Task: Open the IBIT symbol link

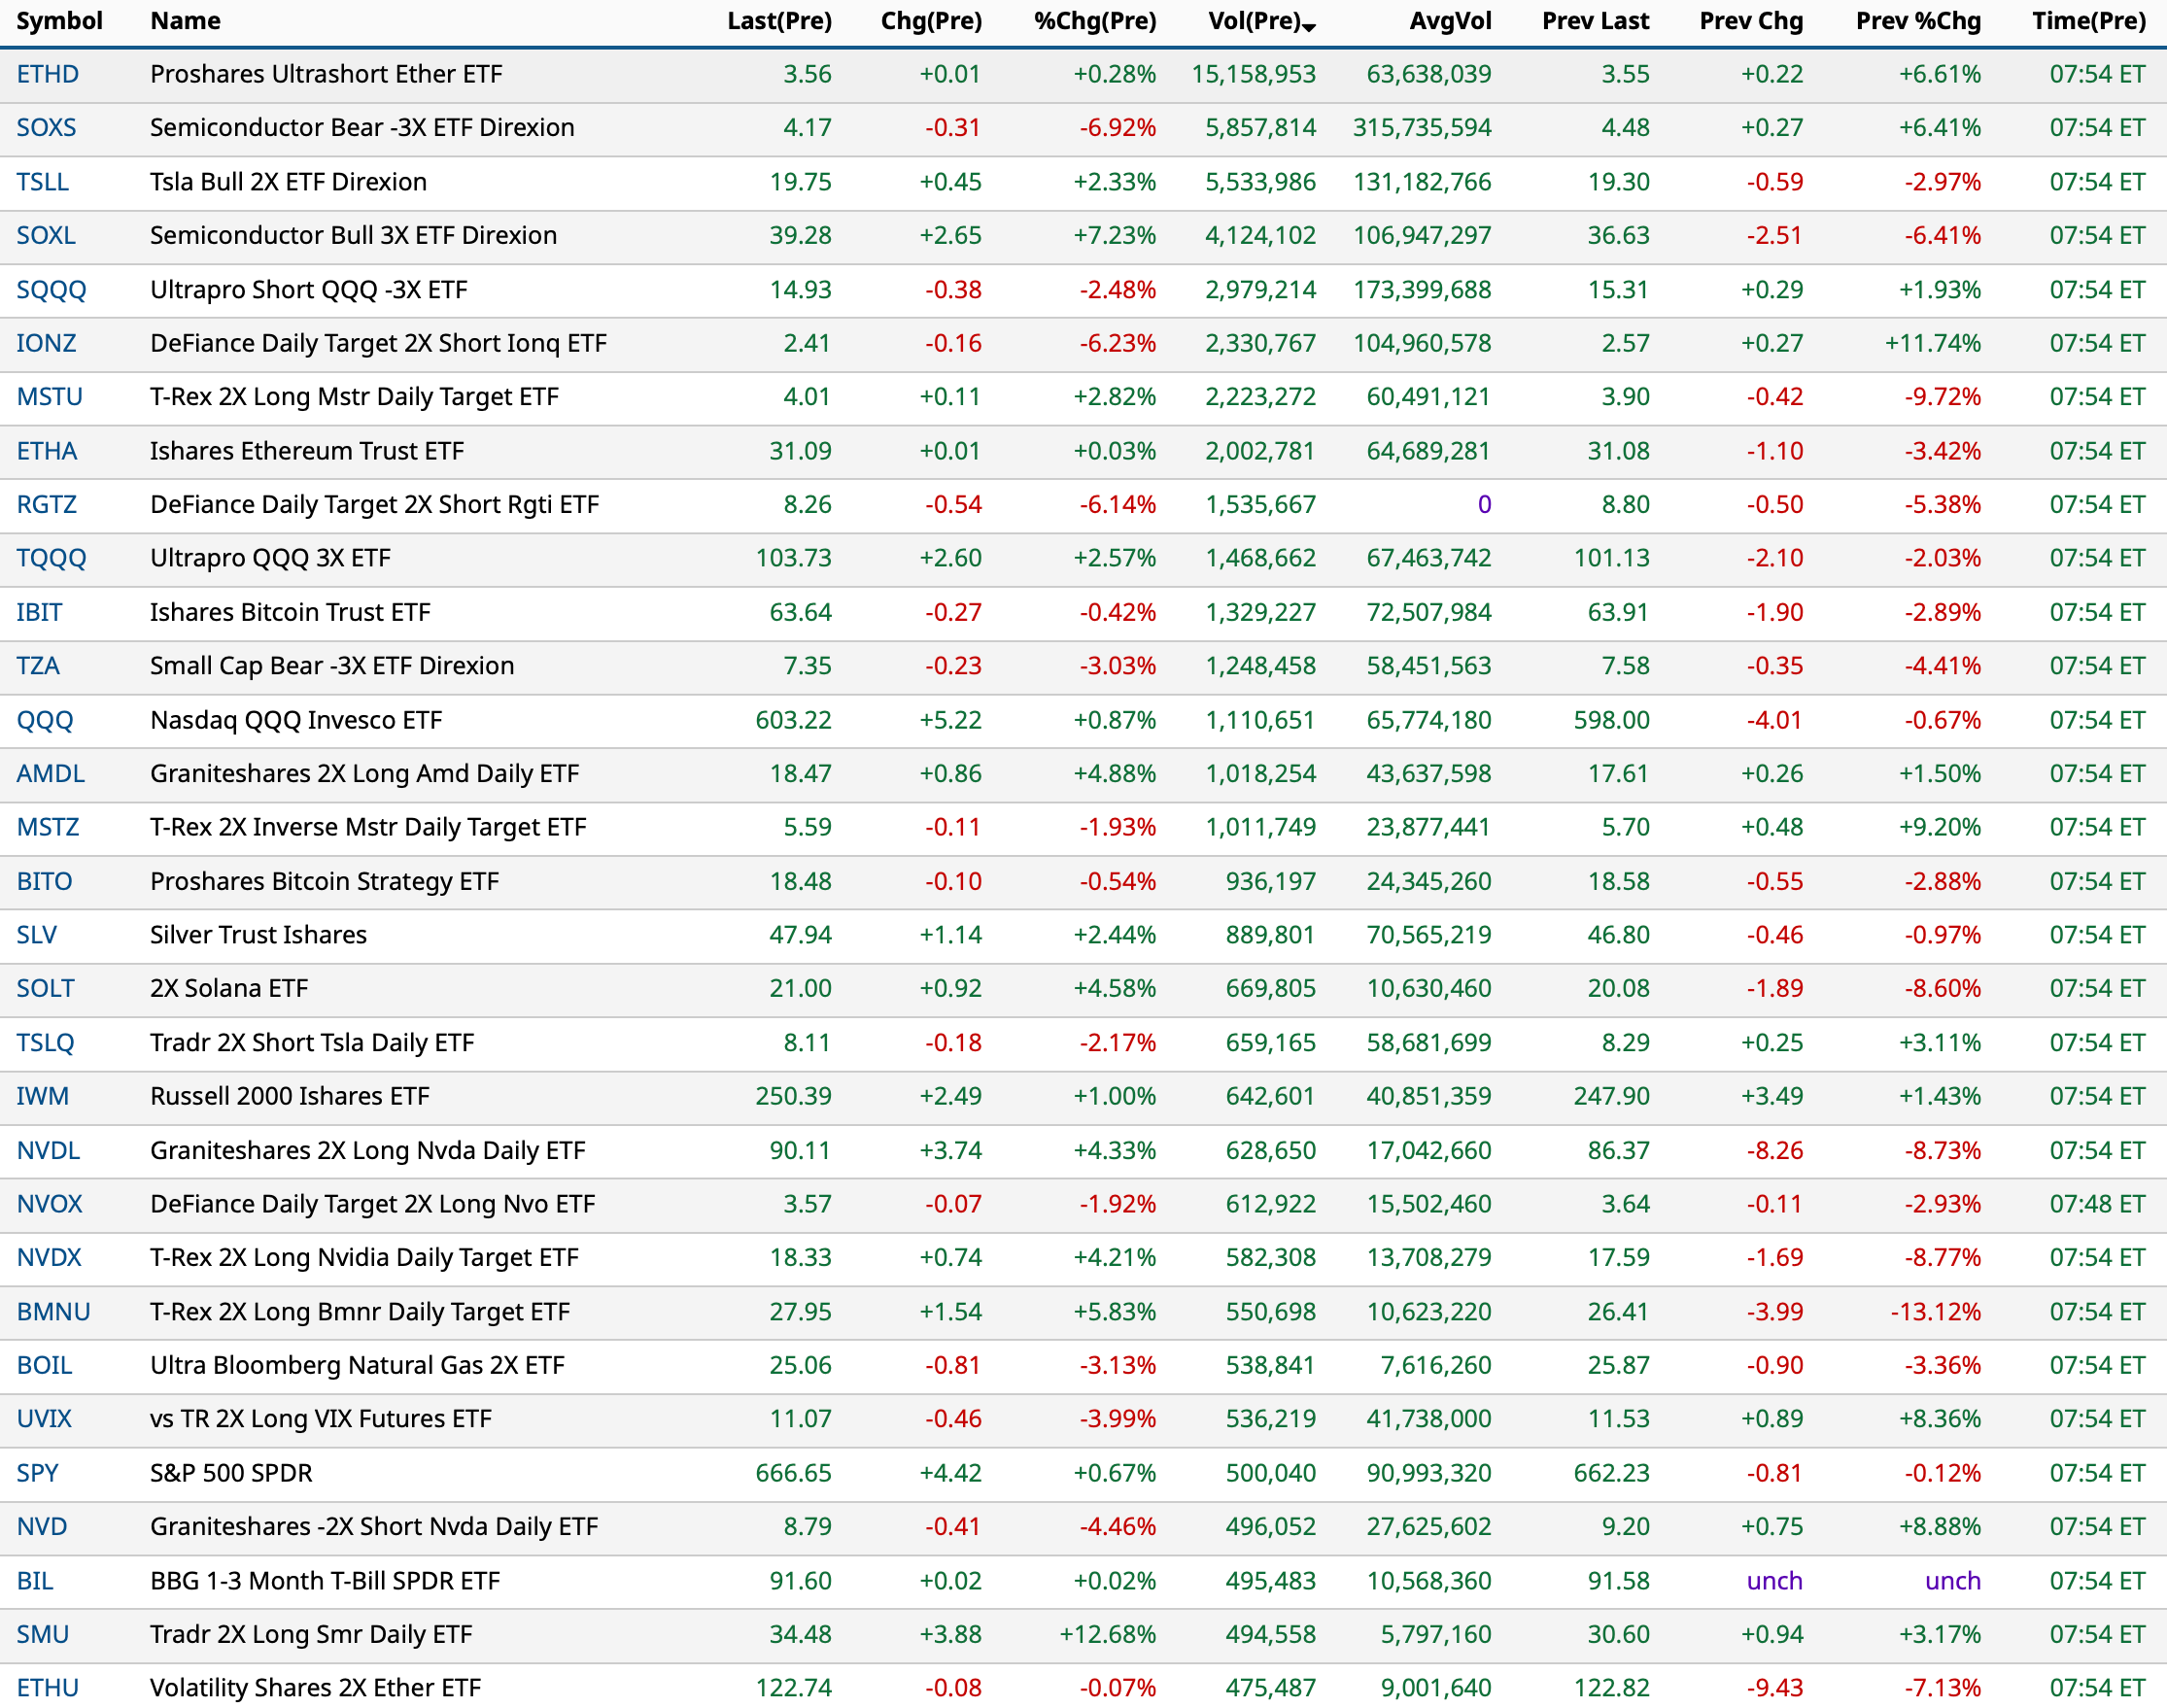Action: pyautogui.click(x=39, y=612)
